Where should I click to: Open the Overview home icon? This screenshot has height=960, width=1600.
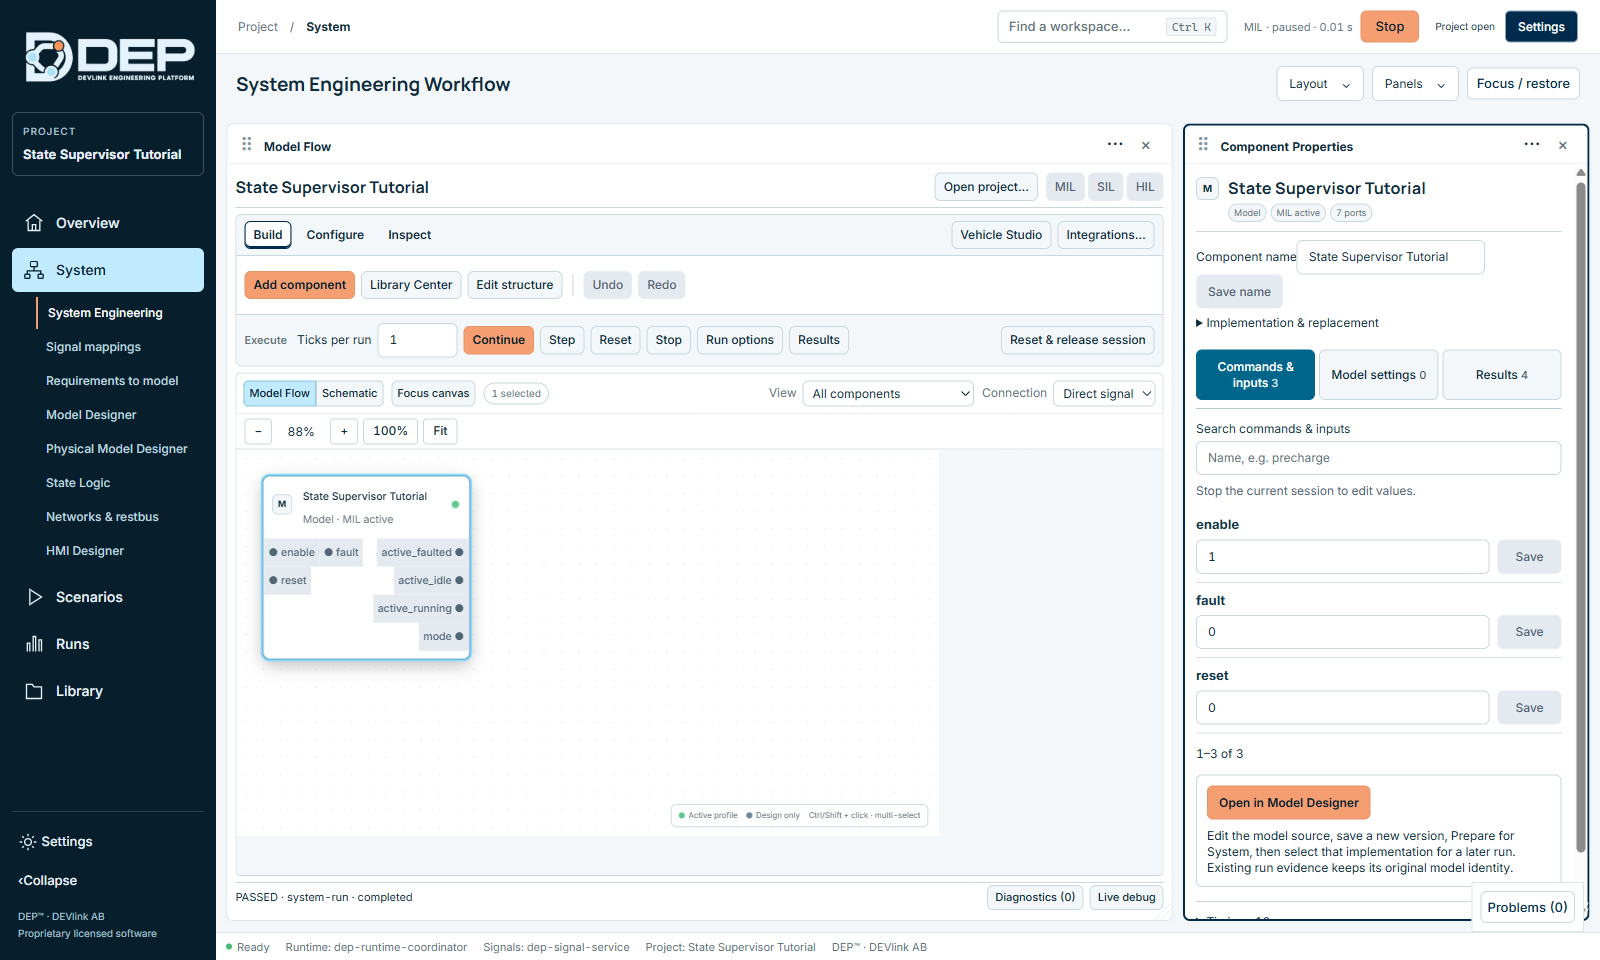(34, 223)
